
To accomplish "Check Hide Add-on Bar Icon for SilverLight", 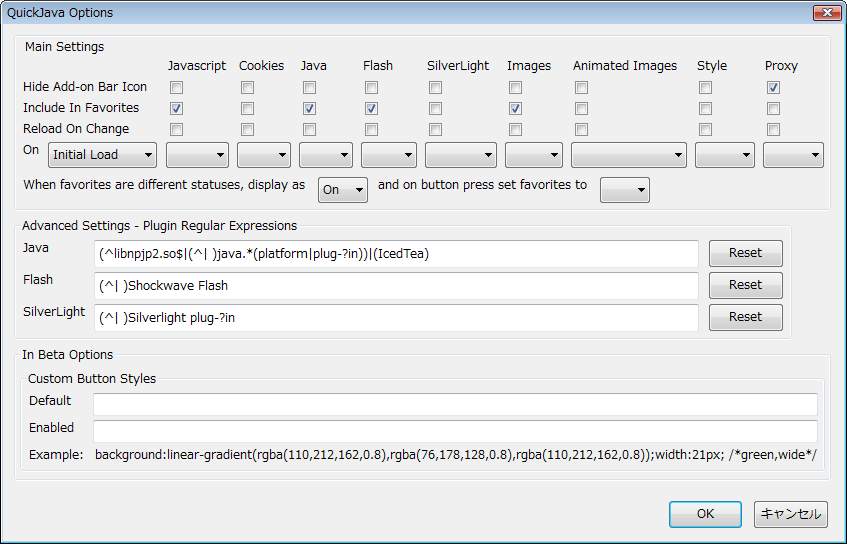I will pos(435,88).
